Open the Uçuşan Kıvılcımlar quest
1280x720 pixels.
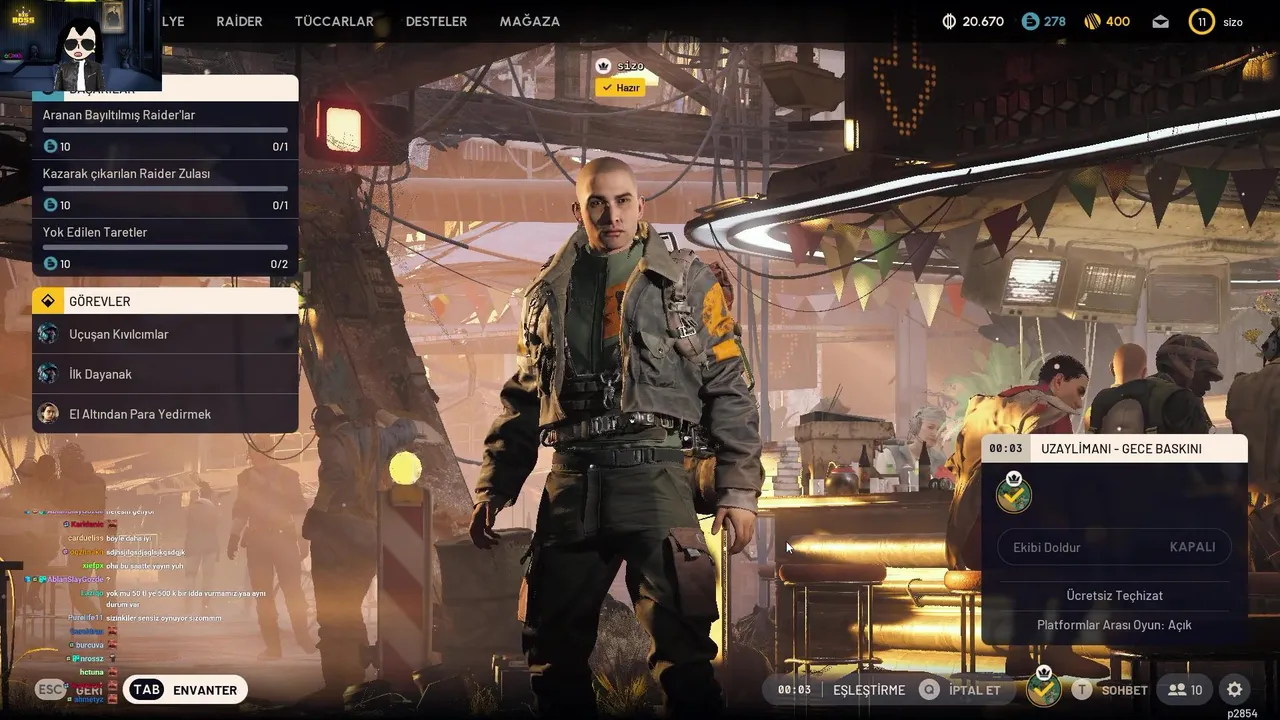click(x=165, y=334)
